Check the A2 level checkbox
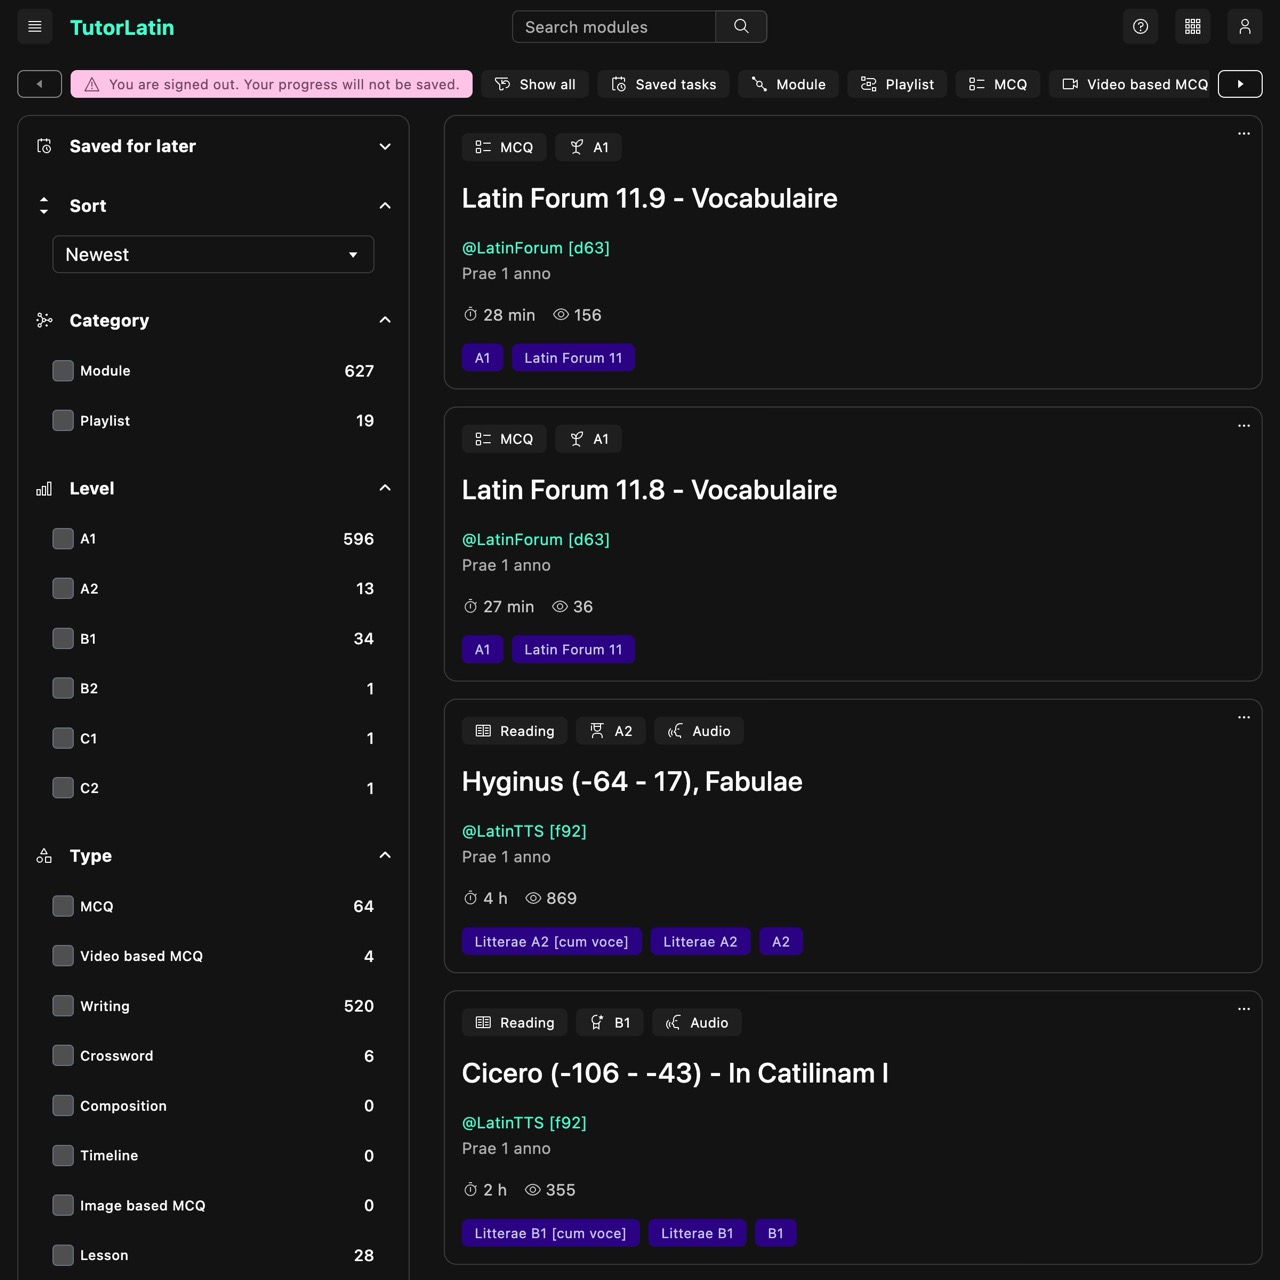Screen dimensions: 1280x1280 click(63, 589)
